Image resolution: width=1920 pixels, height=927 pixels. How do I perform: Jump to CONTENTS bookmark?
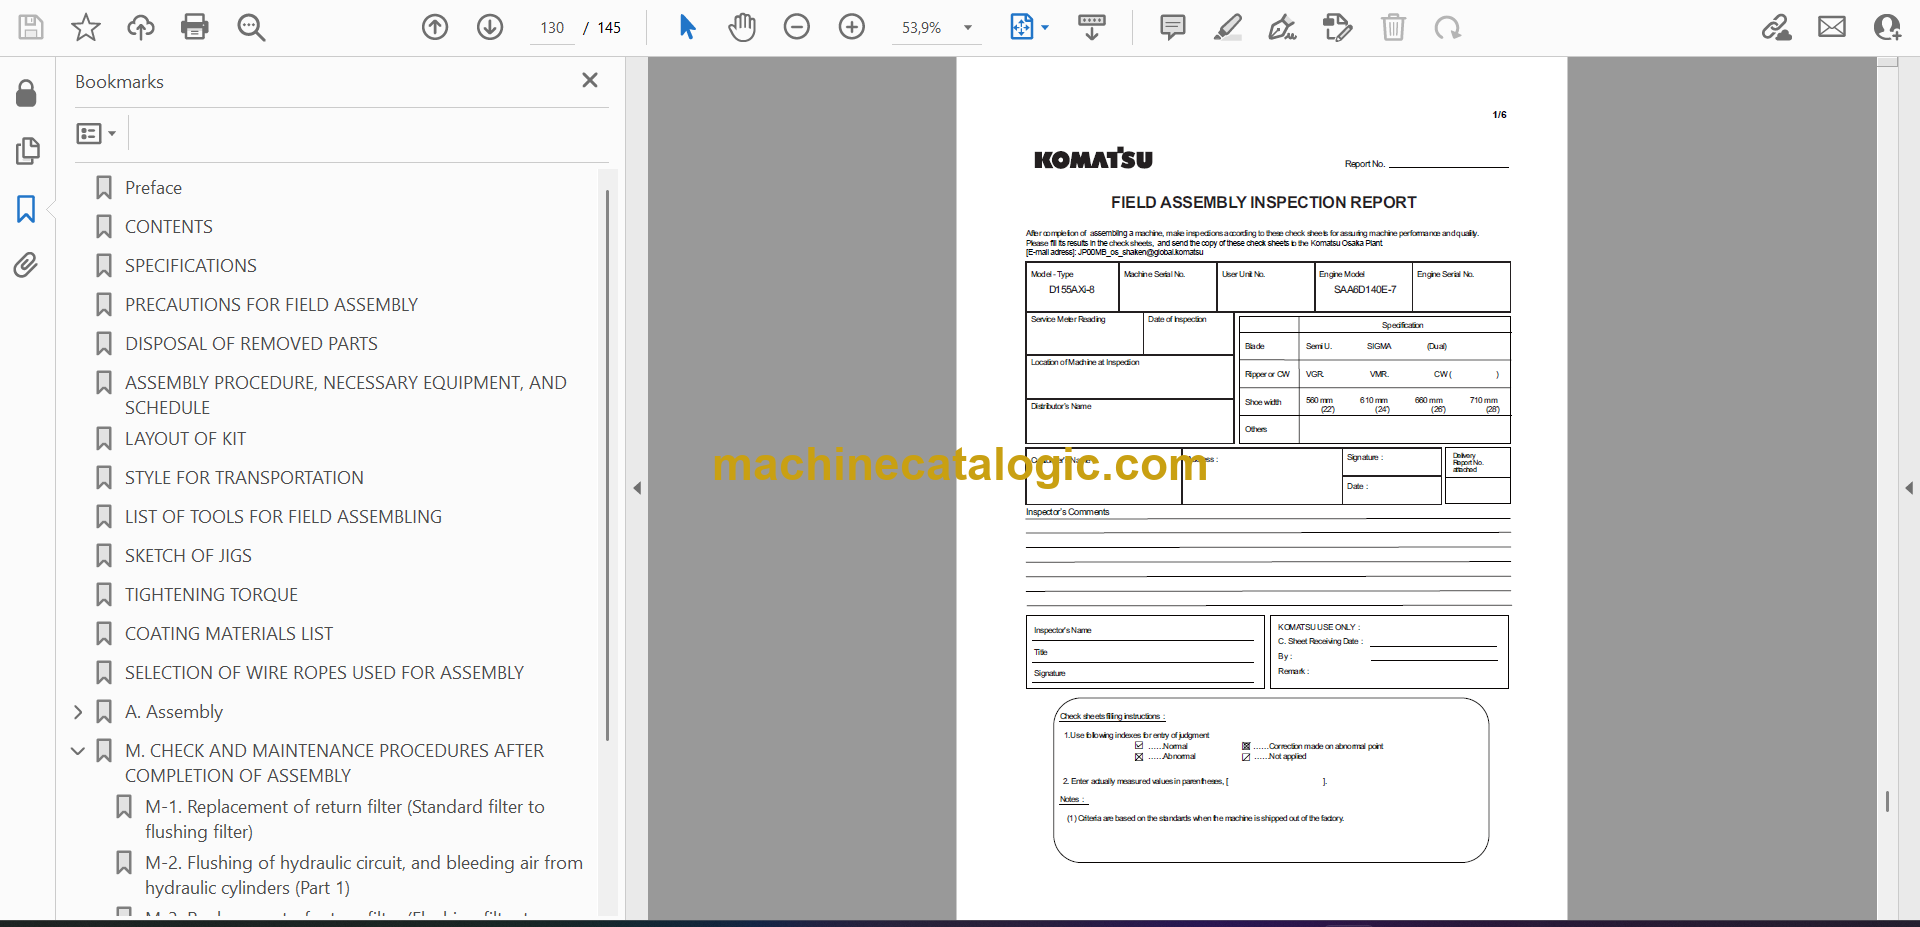[x=169, y=227]
